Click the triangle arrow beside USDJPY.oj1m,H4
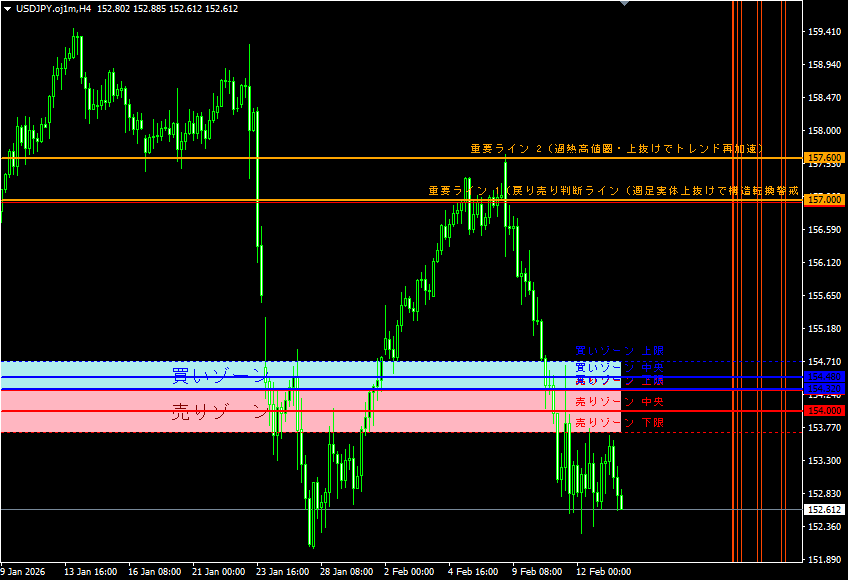This screenshot has height=580, width=848. click(7, 8)
